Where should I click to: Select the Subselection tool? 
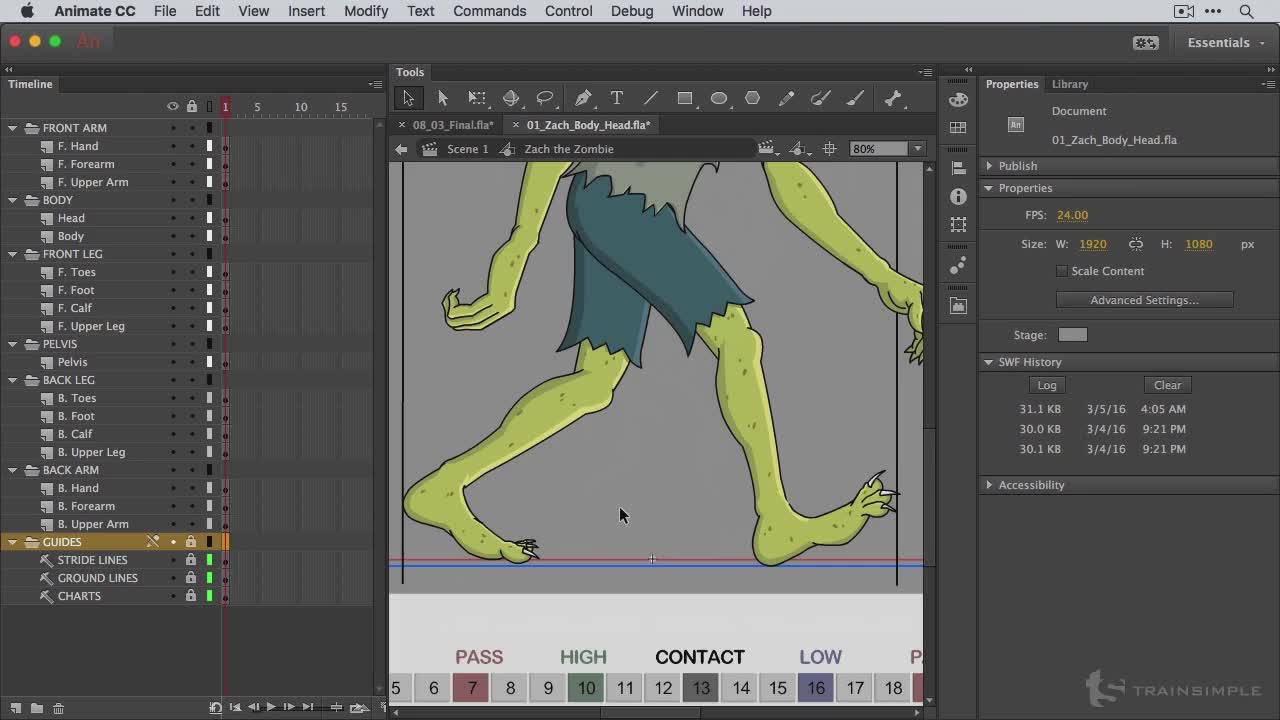(443, 98)
